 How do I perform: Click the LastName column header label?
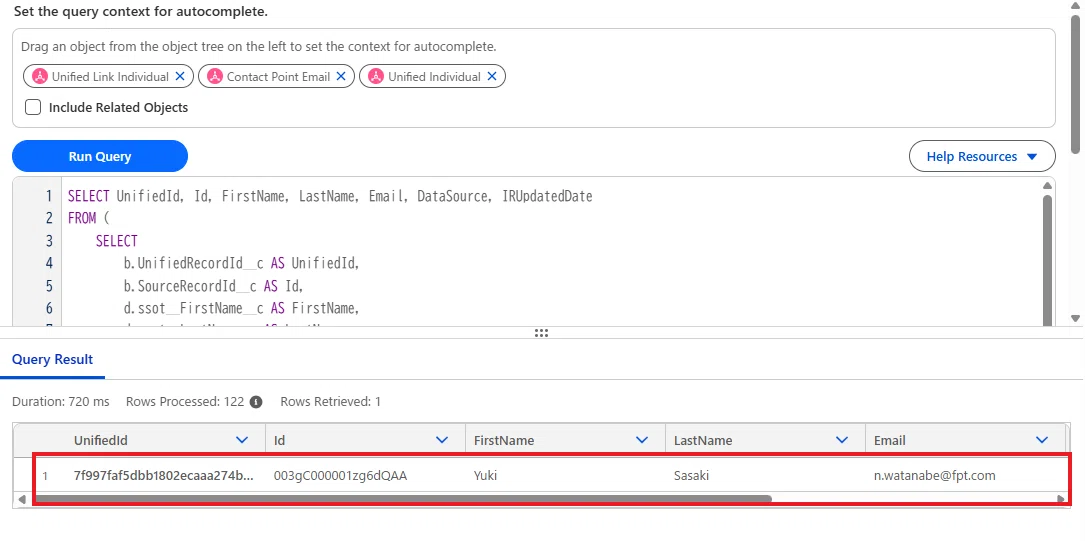(x=703, y=440)
